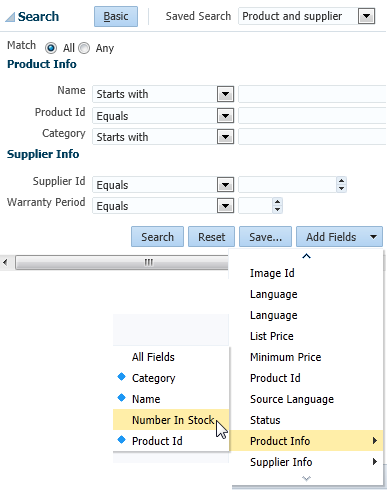Click the menu scroll-up chevron

click(306, 256)
